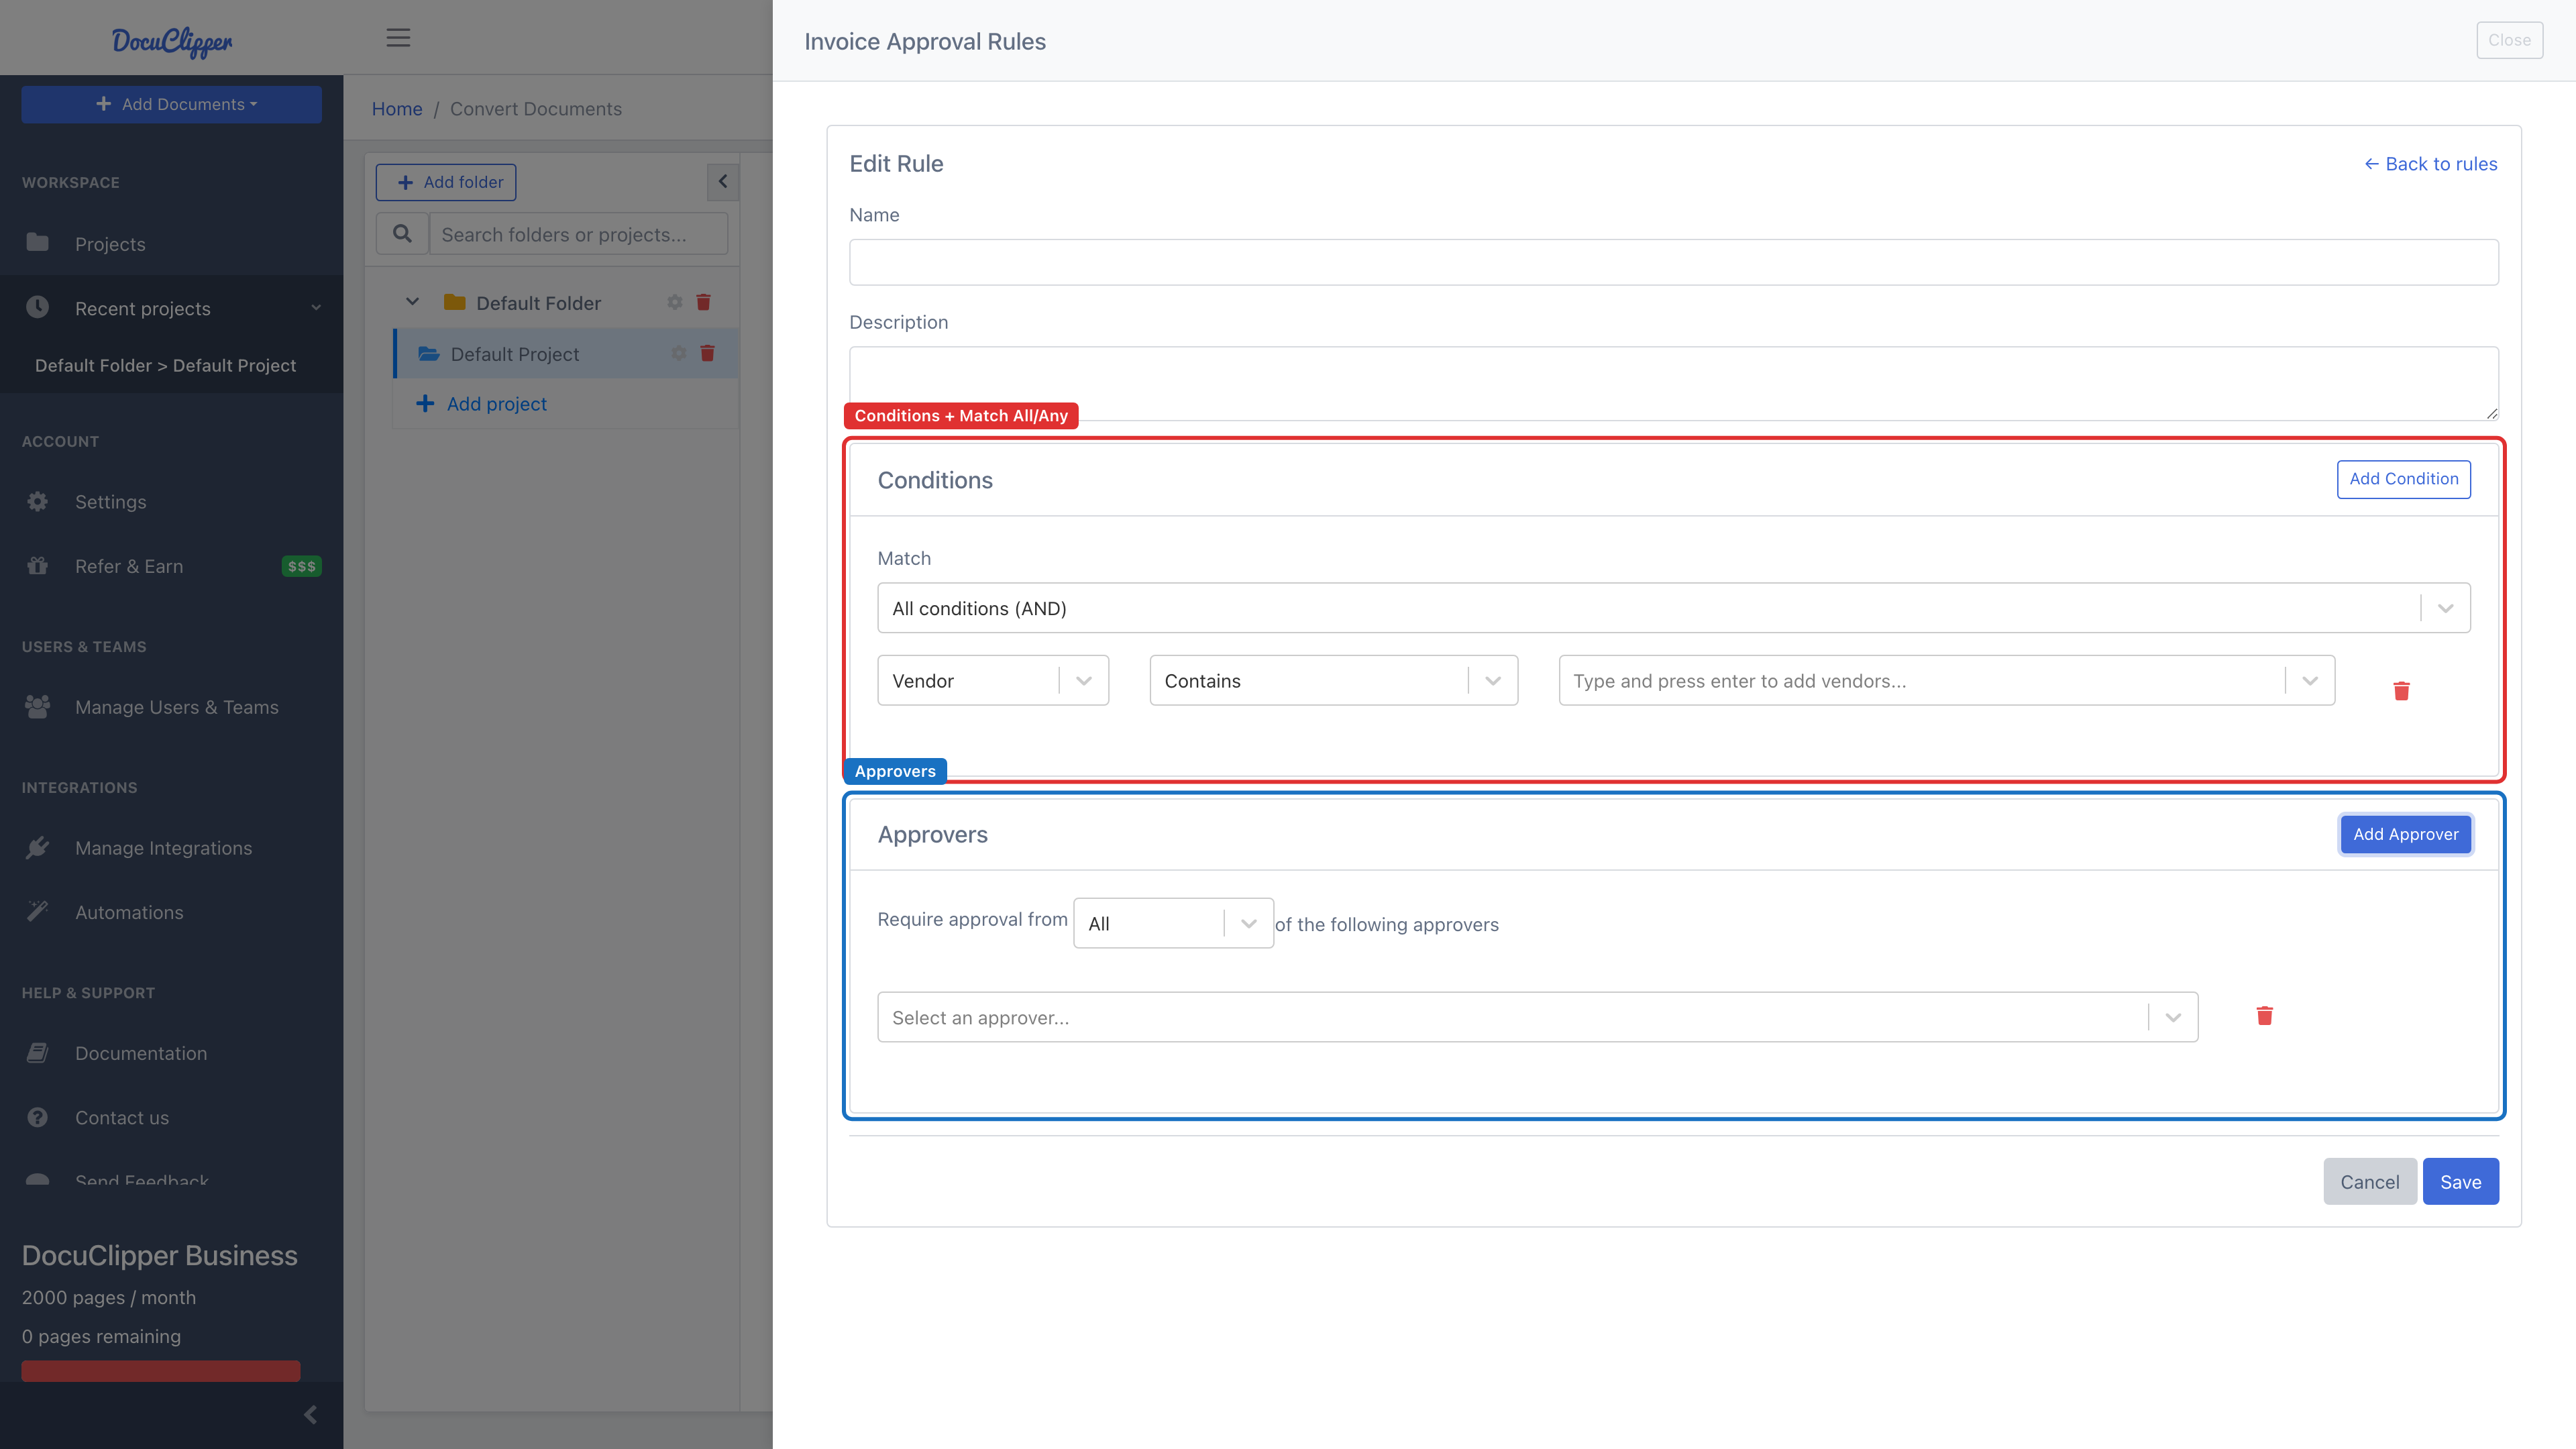This screenshot has width=2576, height=1449.
Task: Collapse the Default Folder tree node
Action: [x=412, y=301]
